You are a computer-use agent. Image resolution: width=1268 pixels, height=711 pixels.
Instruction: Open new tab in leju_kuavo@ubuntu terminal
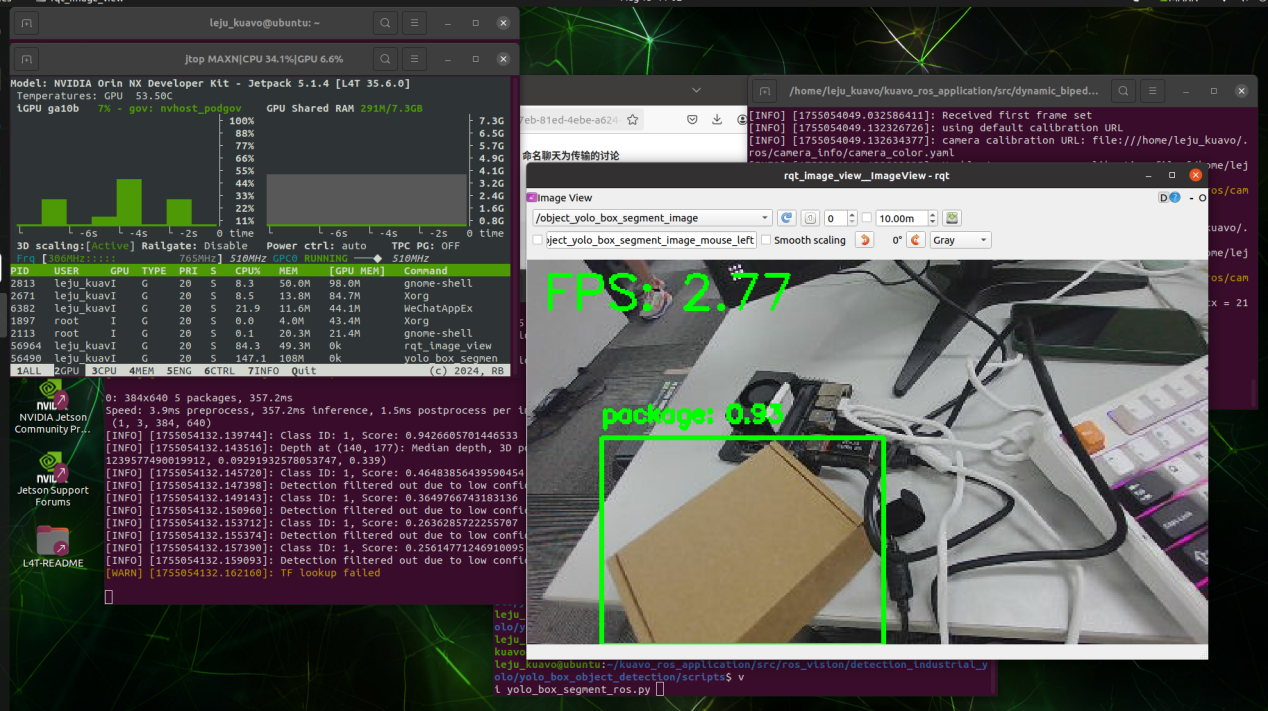[26, 22]
